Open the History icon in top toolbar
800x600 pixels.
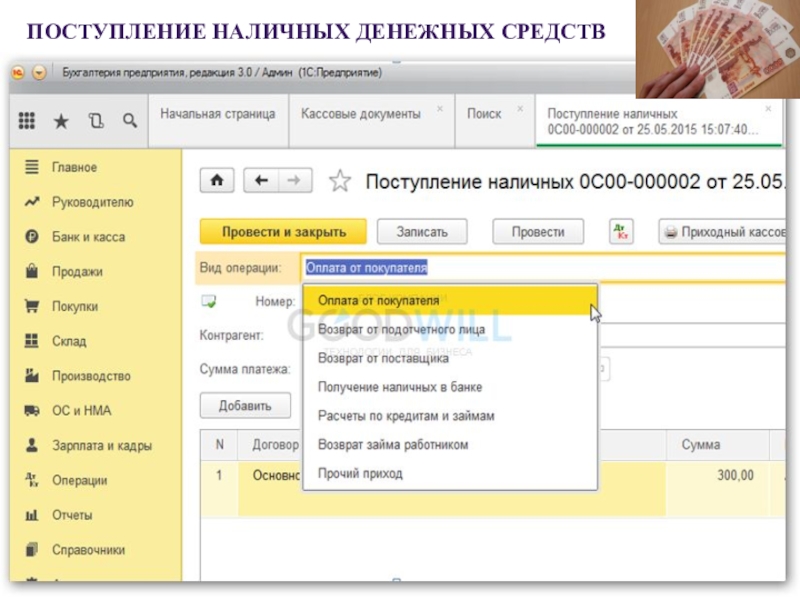click(x=95, y=120)
